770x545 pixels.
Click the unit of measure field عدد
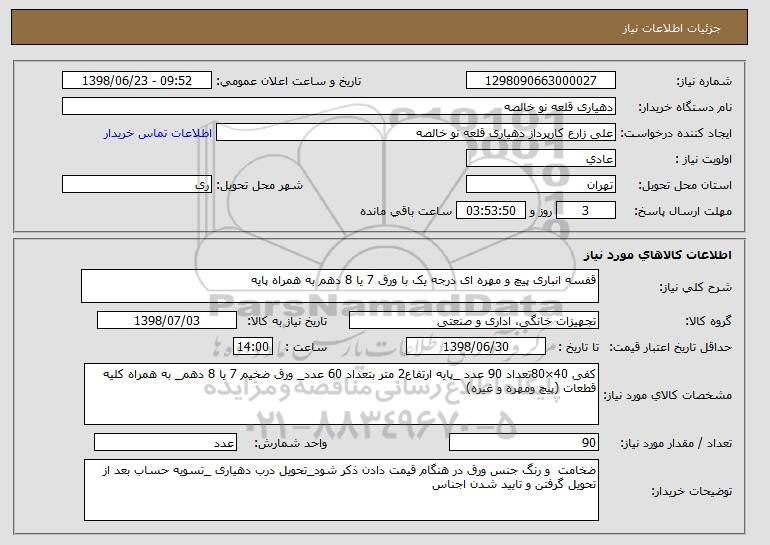point(165,442)
